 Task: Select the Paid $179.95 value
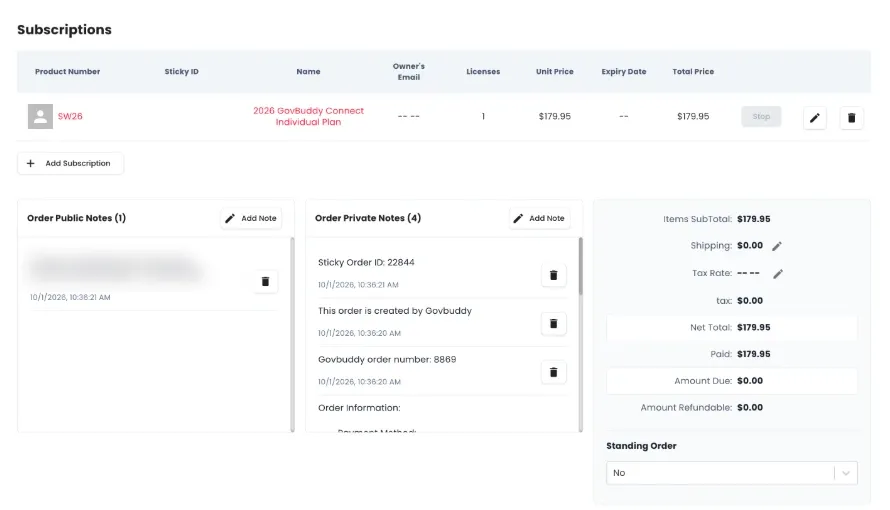[x=754, y=354]
